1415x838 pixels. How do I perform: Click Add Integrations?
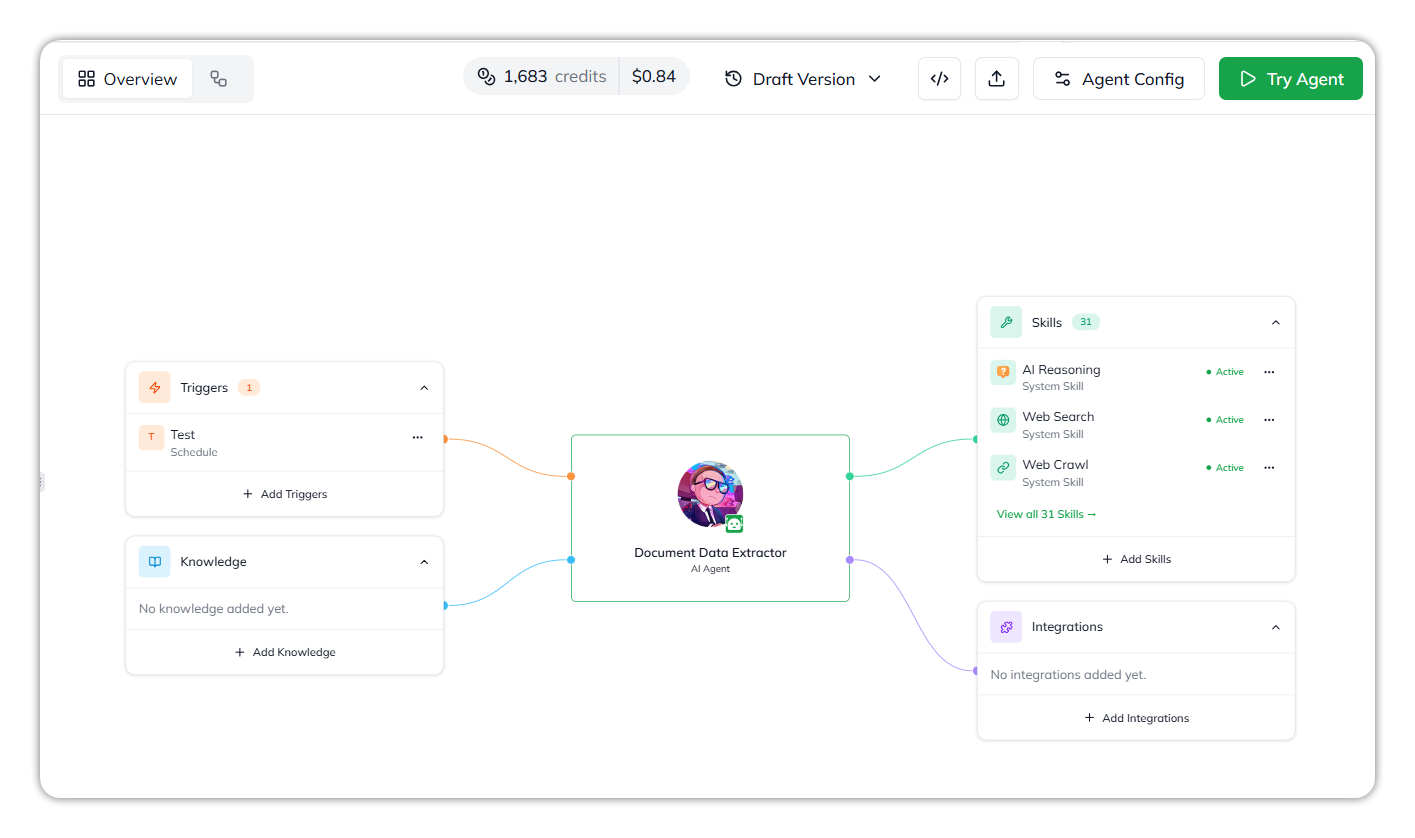(x=1136, y=718)
